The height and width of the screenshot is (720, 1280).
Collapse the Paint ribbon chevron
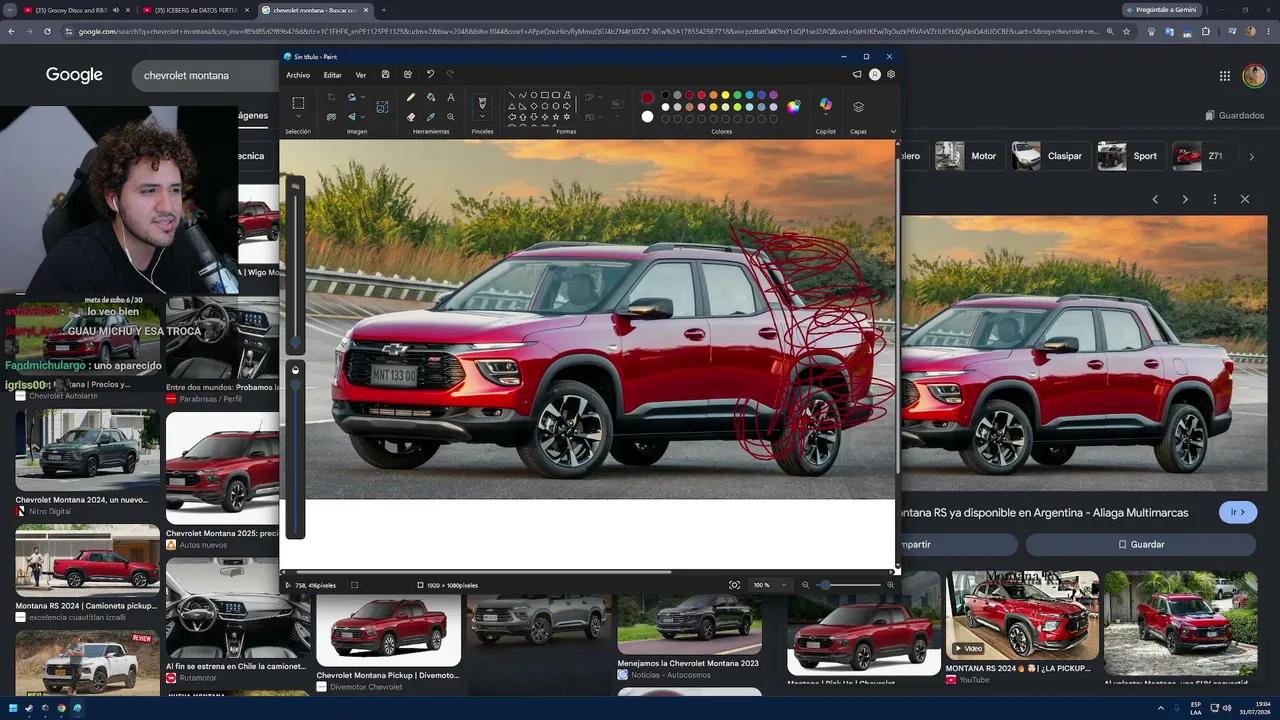pos(893,131)
